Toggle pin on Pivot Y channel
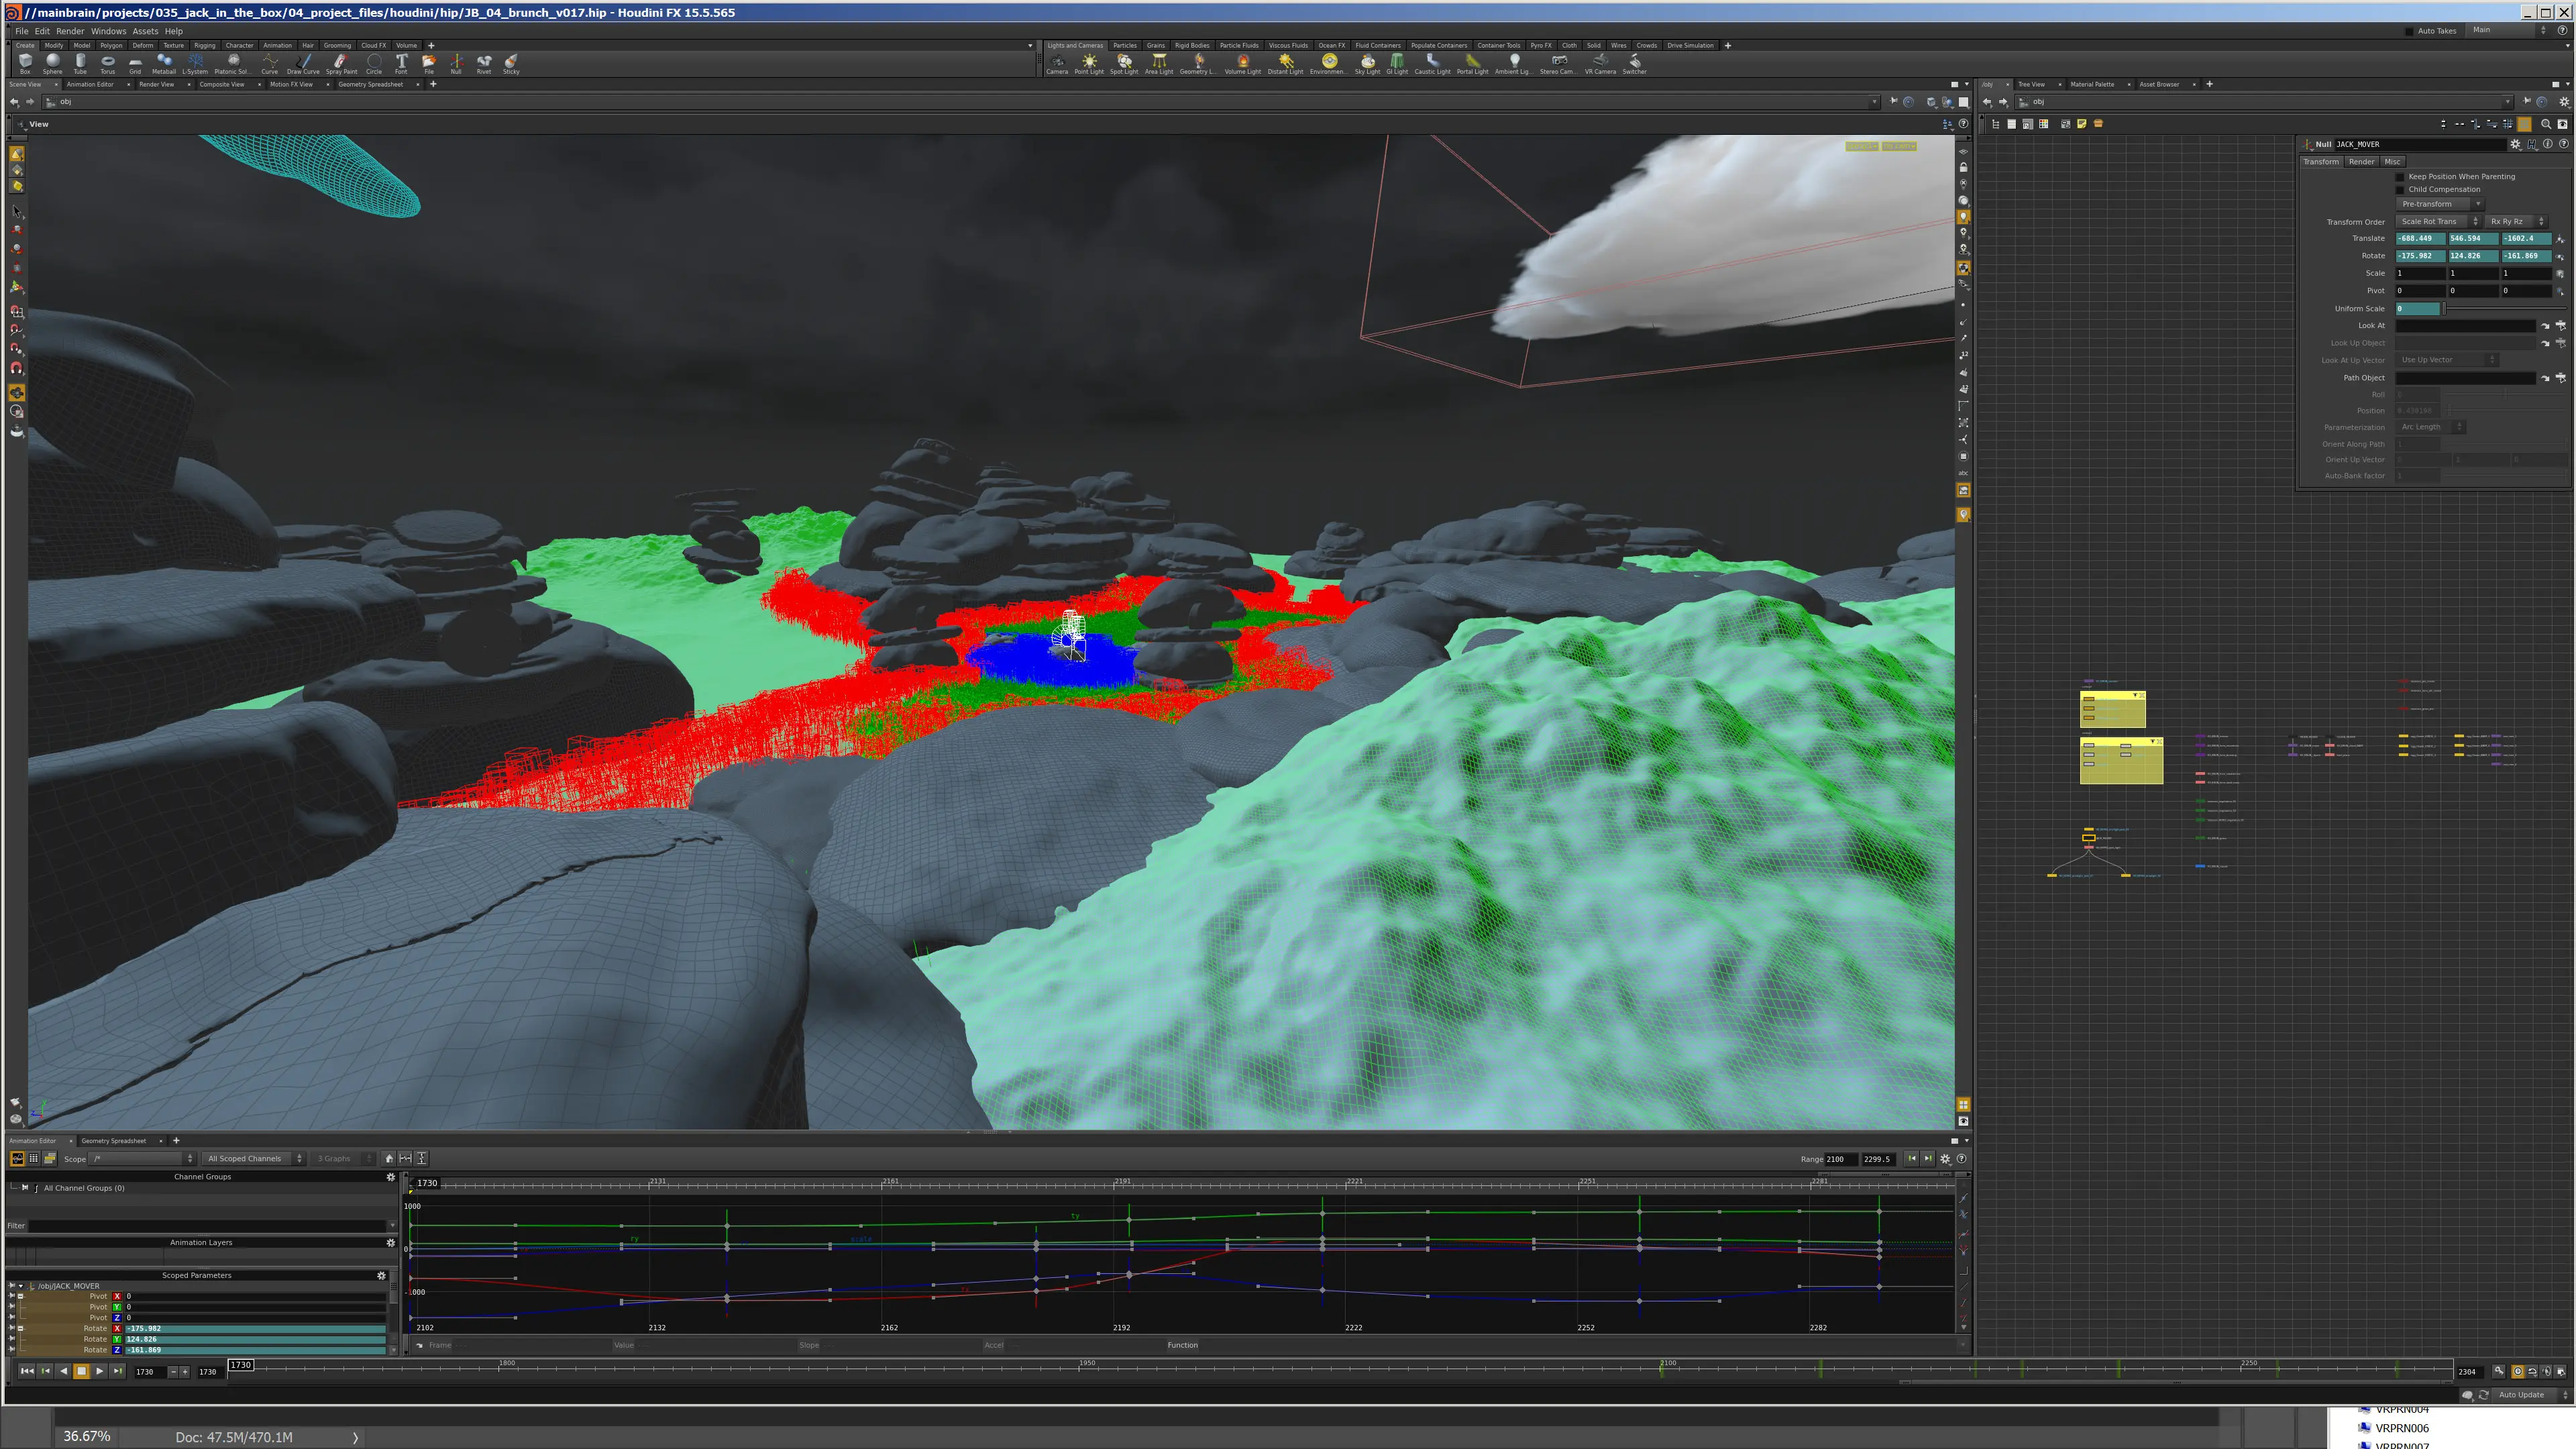The width and height of the screenshot is (2576, 1449). tap(12, 1307)
